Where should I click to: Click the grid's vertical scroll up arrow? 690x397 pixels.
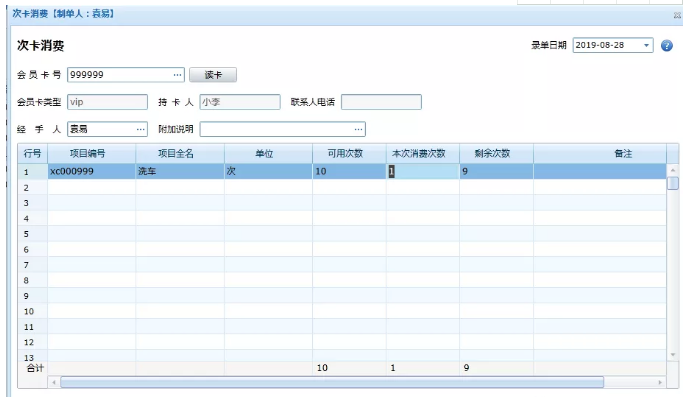coord(673,169)
